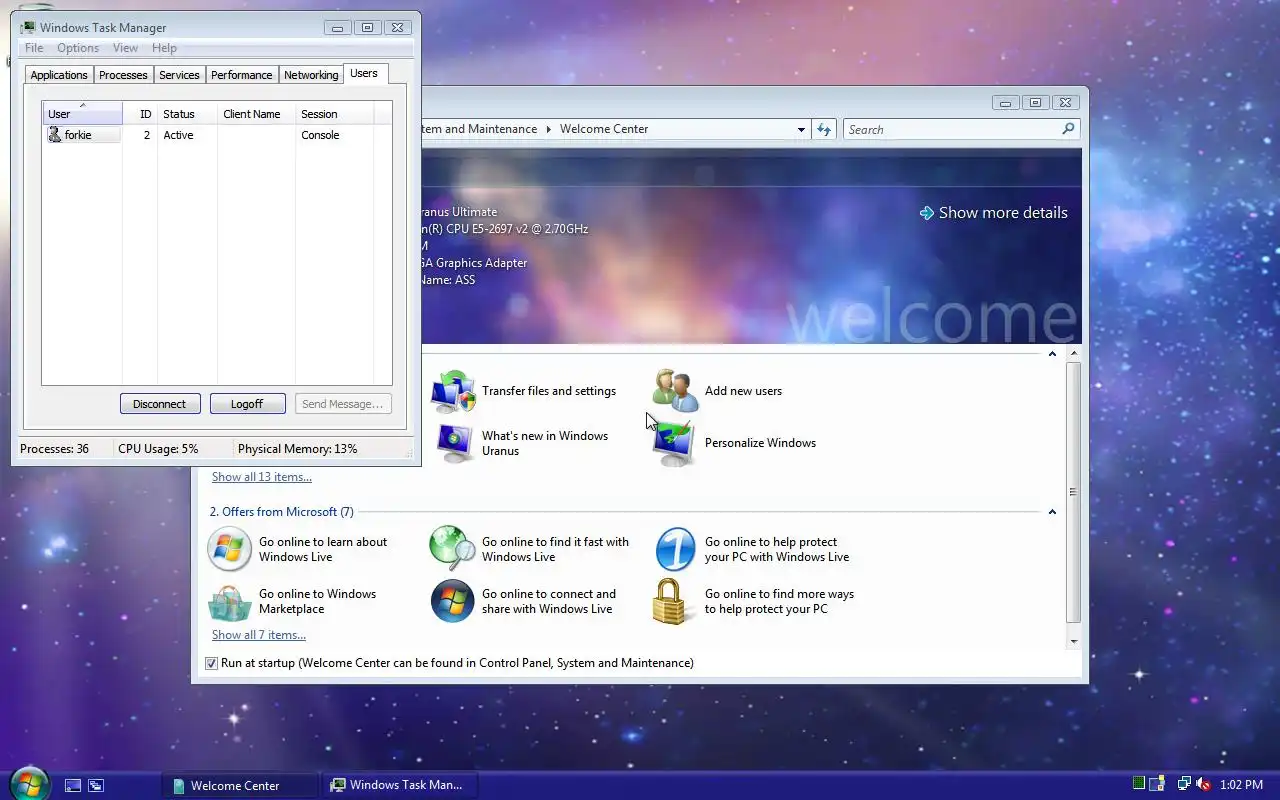The height and width of the screenshot is (800, 1280).
Task: Click Go online to learn about Windows Live icon
Action: point(229,549)
